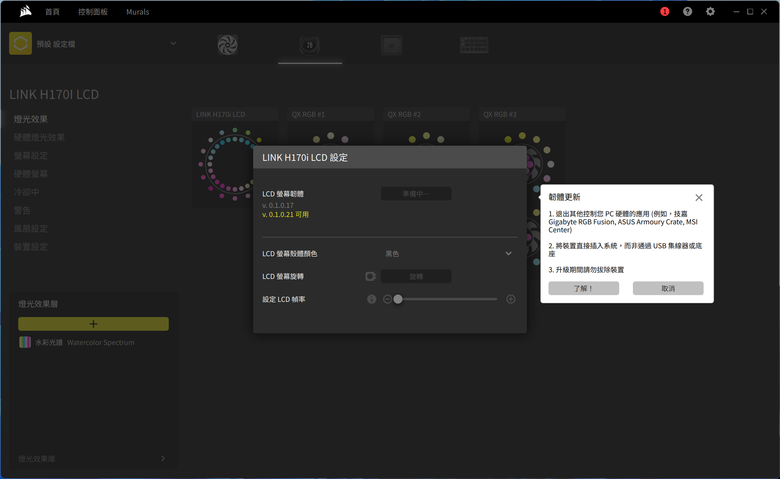Select 硬體燈光效果 in the sidebar
Viewport: 780px width, 479px height.
point(39,137)
